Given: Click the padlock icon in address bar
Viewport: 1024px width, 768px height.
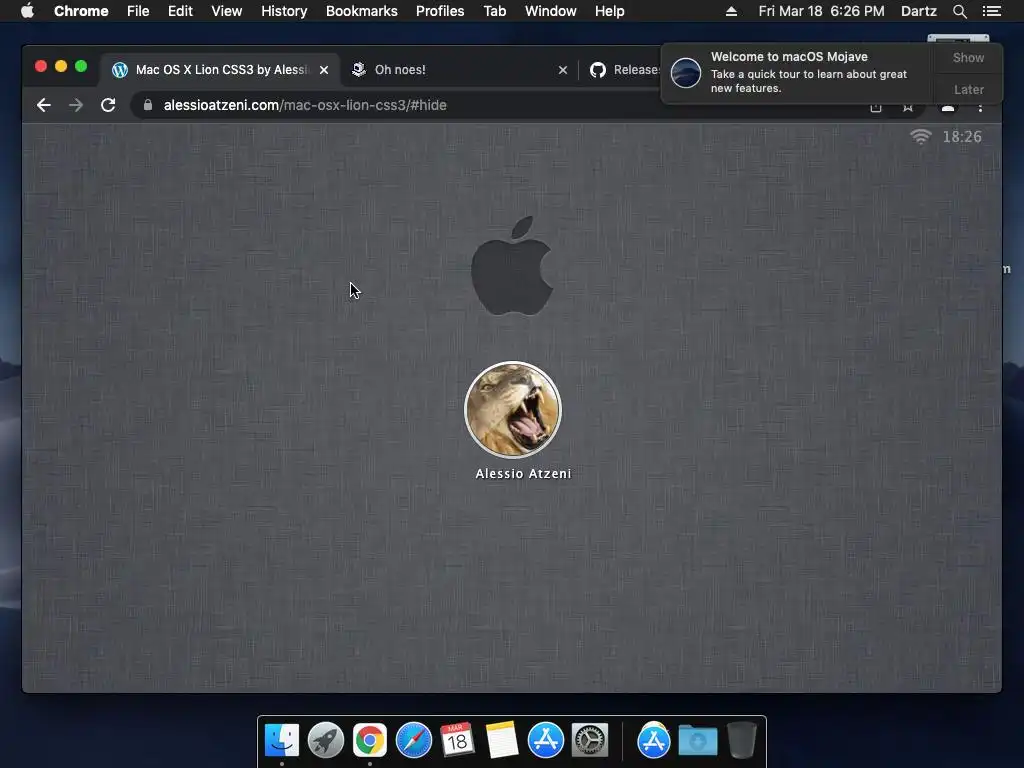Looking at the screenshot, I should (x=148, y=105).
